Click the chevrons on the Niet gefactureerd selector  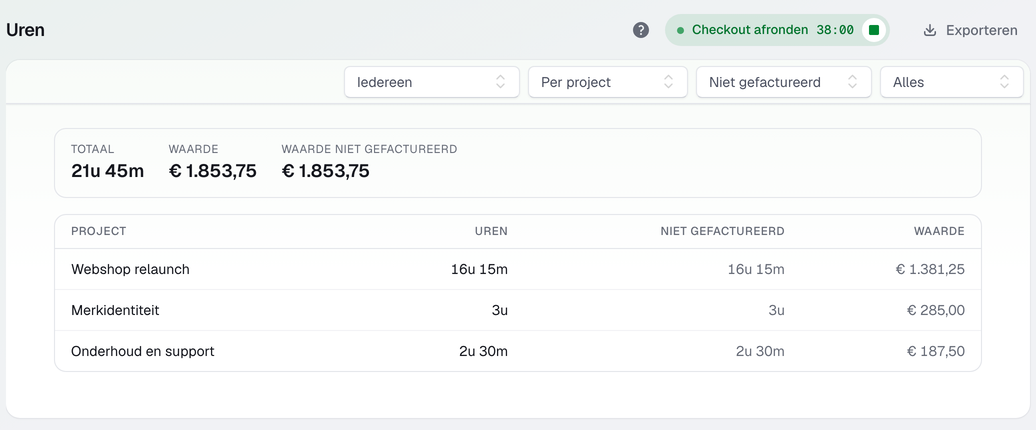(x=852, y=83)
